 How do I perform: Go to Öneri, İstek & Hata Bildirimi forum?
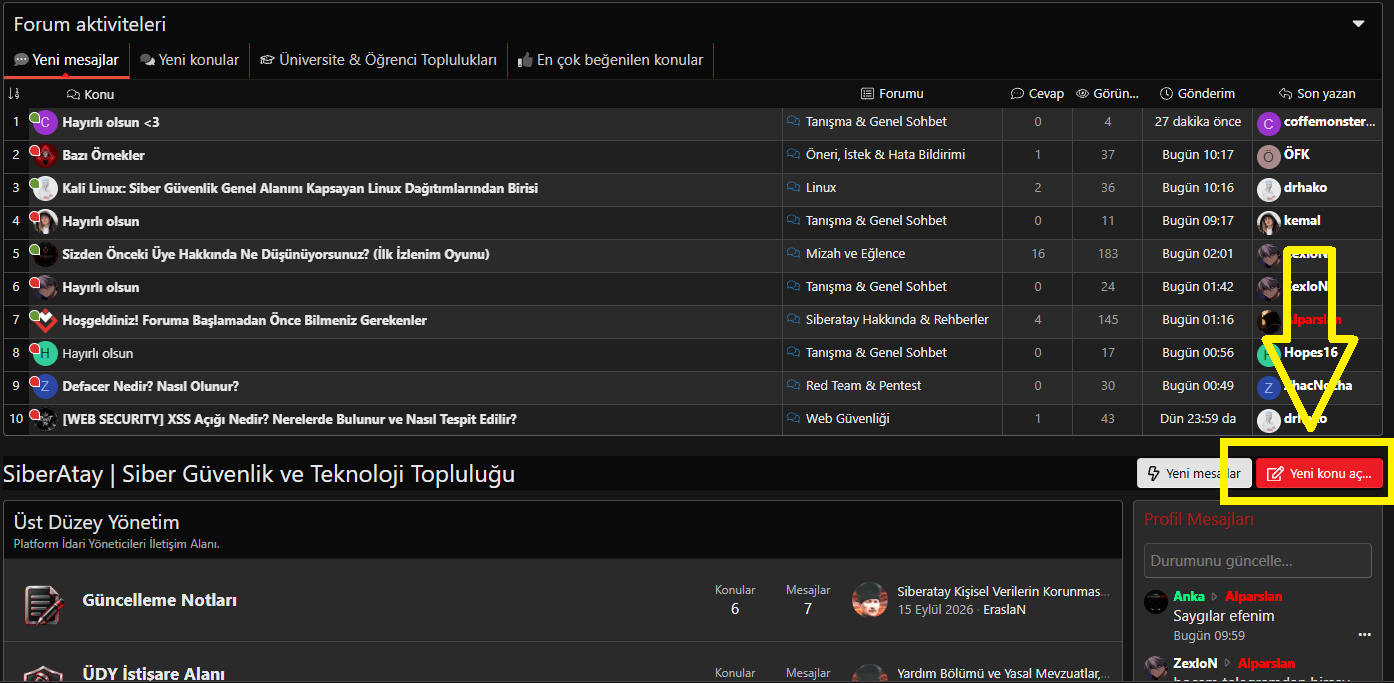click(x=885, y=155)
